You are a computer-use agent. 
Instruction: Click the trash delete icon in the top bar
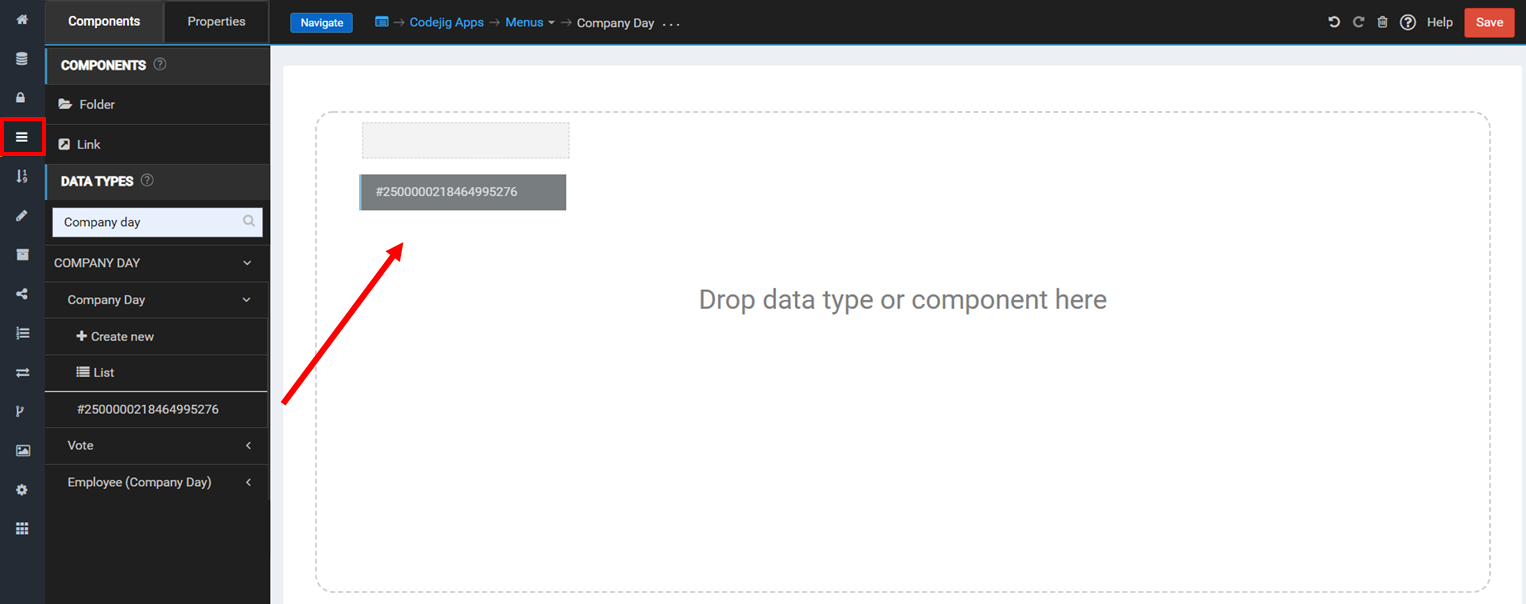(x=1382, y=22)
